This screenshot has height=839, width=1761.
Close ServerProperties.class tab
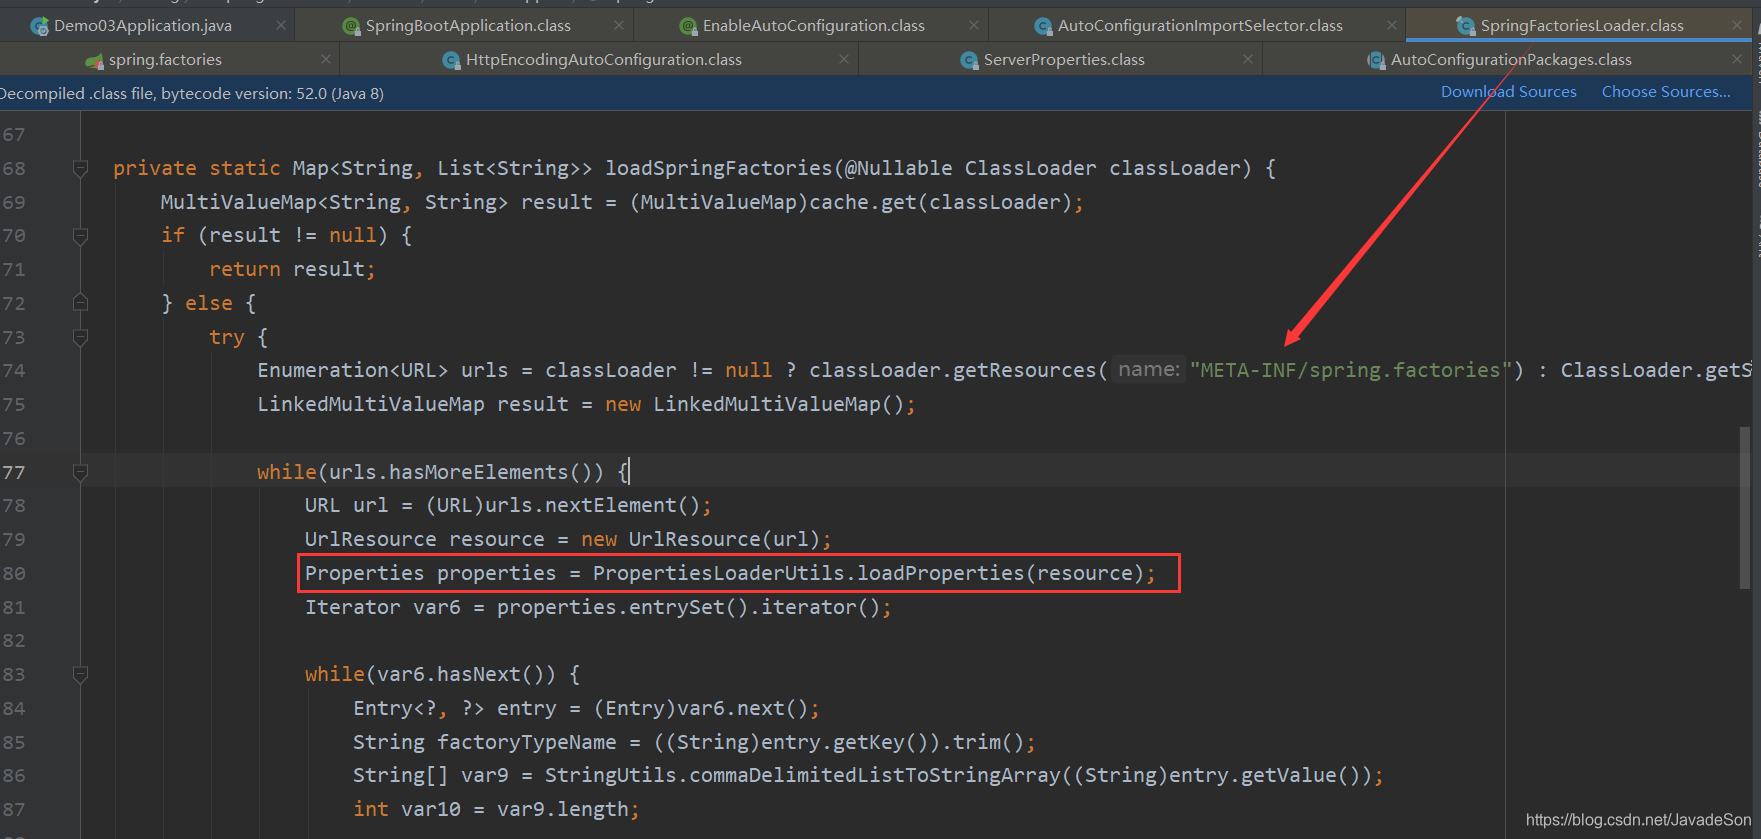1248,60
